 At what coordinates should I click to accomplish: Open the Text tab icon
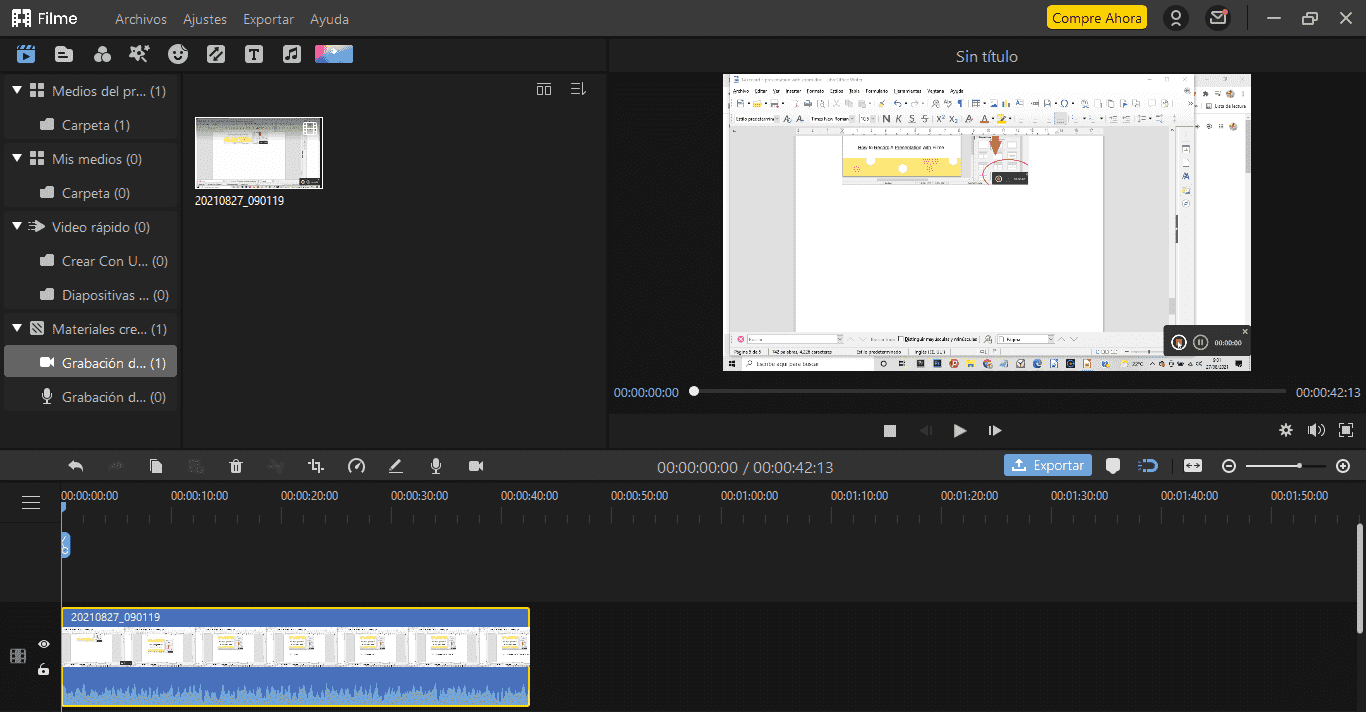(254, 54)
